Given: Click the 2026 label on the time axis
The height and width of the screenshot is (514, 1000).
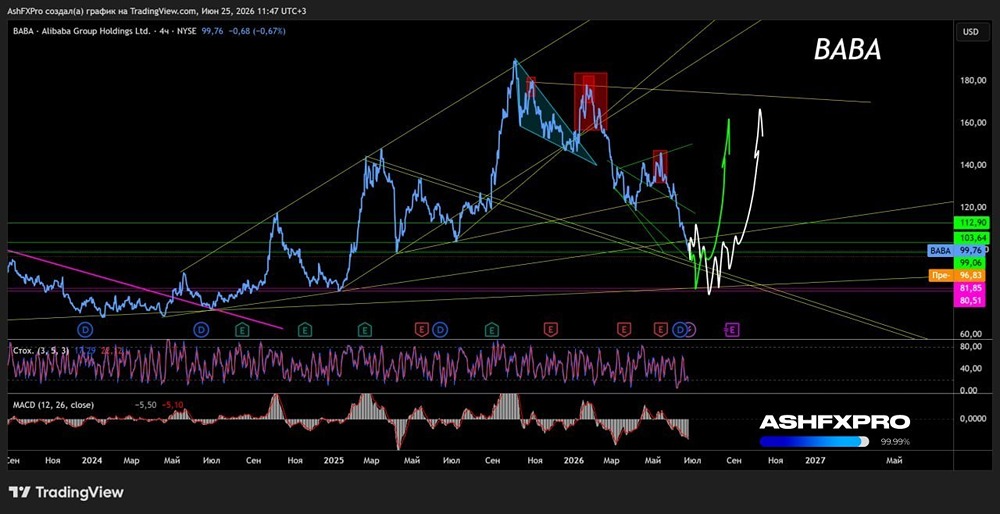Looking at the screenshot, I should (574, 459).
